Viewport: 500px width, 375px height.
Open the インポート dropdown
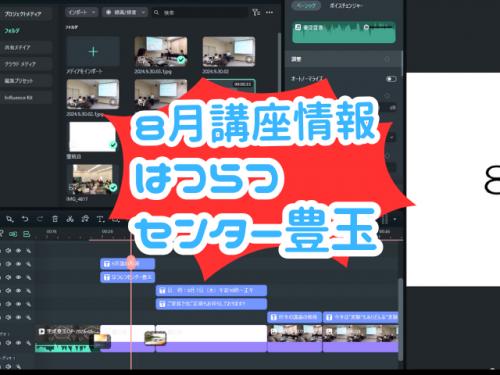[x=82, y=12]
